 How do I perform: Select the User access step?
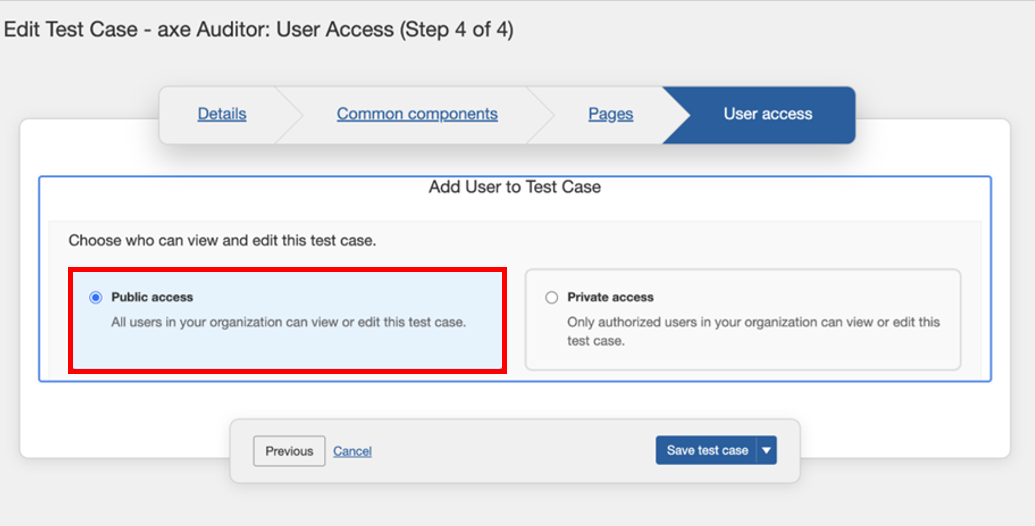(x=767, y=114)
